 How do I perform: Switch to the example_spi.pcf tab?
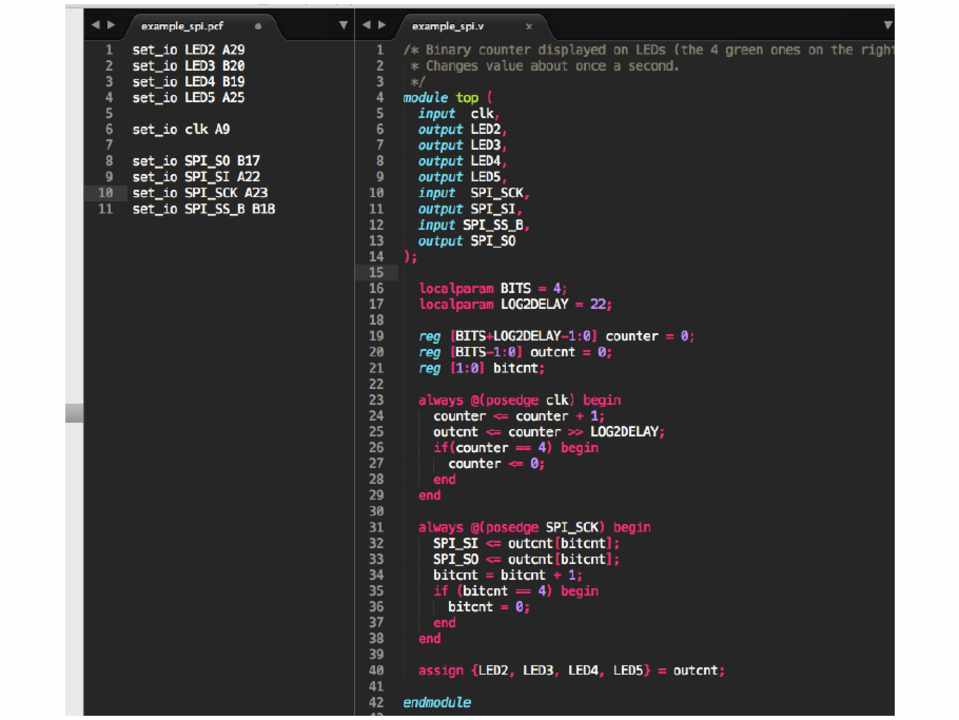180,22
